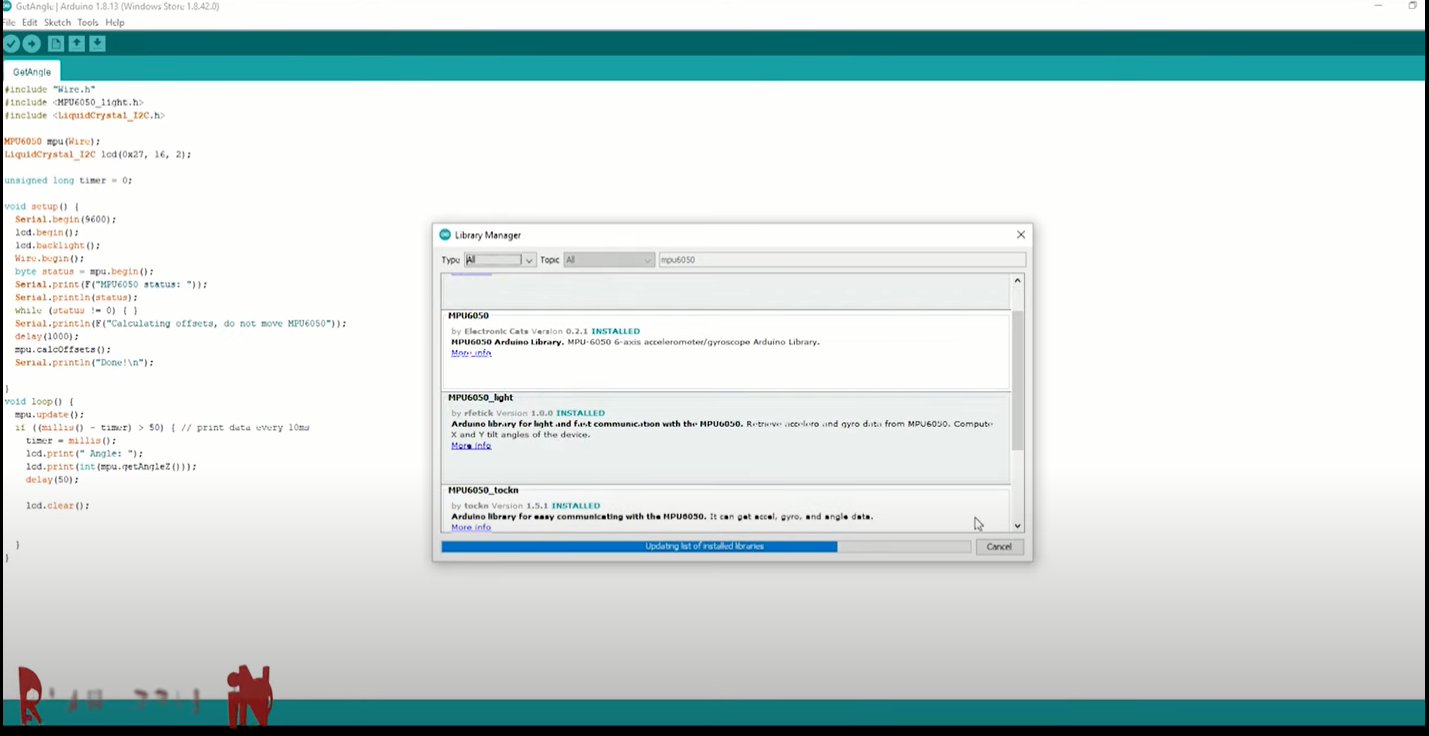Open More info link for MPU6050_light library
This screenshot has height=736, width=1429.
pos(471,446)
